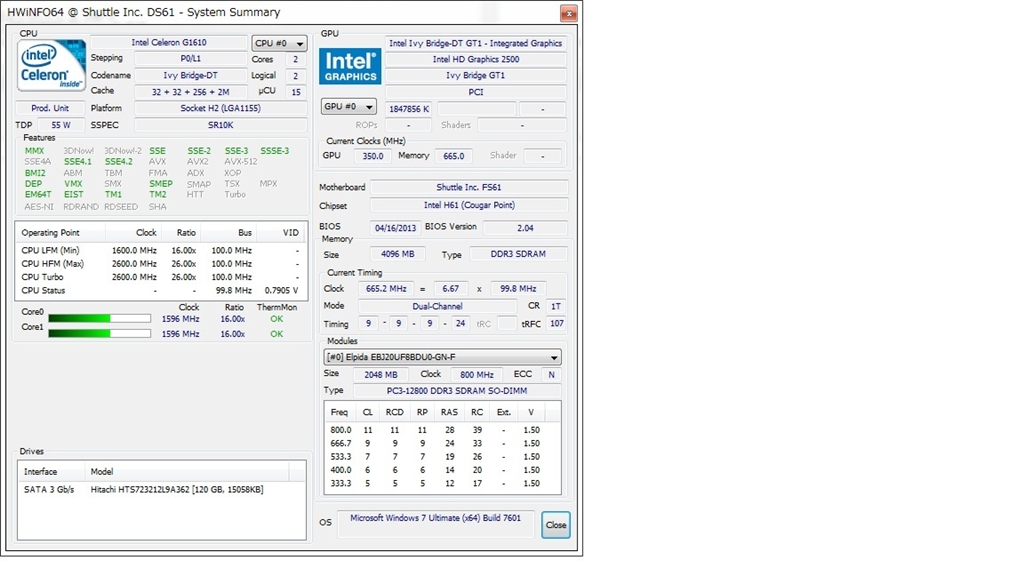Click the ECC value N

[551, 375]
